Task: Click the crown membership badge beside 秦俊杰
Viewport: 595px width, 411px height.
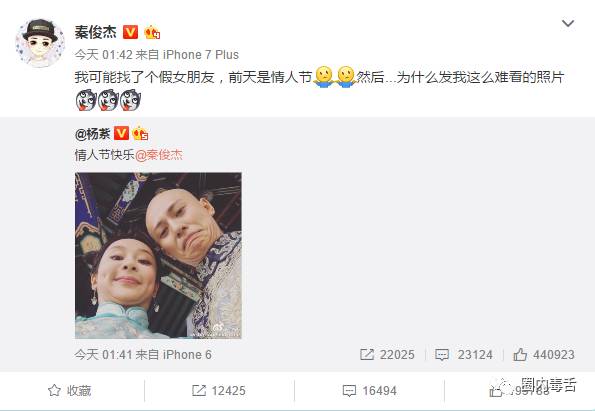Action: pos(152,33)
